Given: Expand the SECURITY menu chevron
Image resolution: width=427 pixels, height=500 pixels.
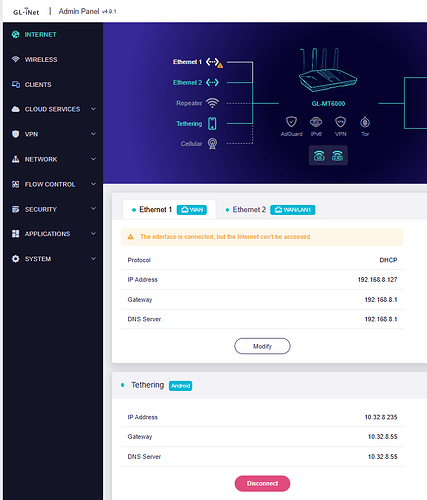Looking at the screenshot, I should tap(93, 209).
